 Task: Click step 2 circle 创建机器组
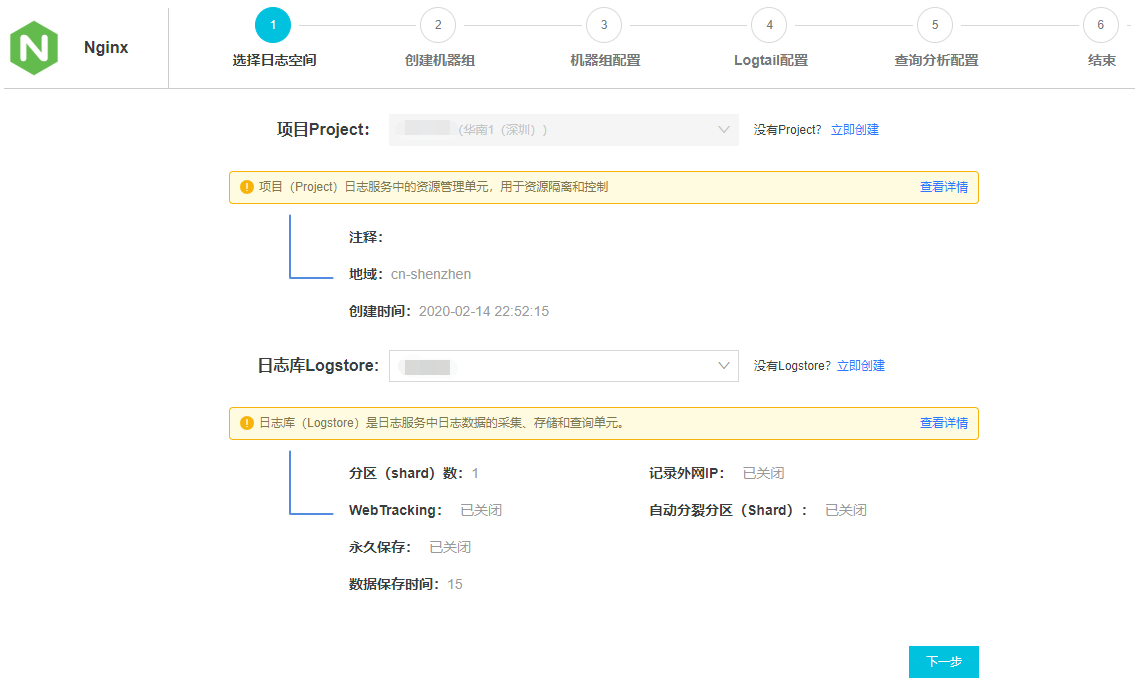[x=438, y=25]
